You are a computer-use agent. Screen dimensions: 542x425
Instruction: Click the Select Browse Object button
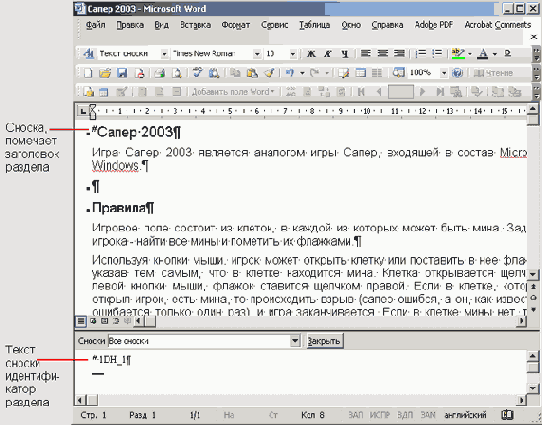(533, 298)
